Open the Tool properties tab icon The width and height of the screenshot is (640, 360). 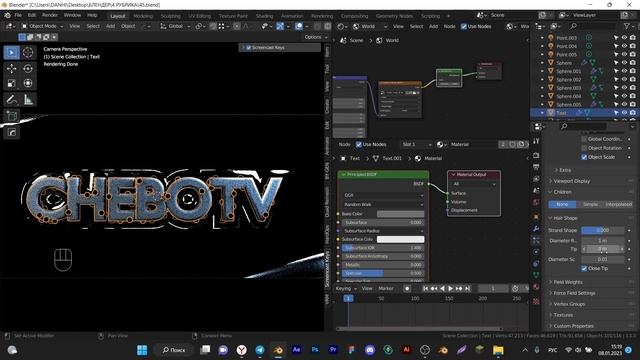pyautogui.click(x=536, y=141)
